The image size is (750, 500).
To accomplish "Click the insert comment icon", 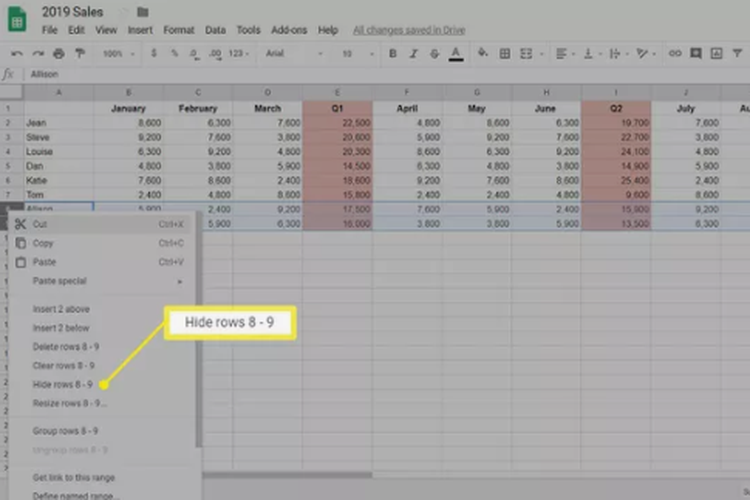I will pos(695,53).
